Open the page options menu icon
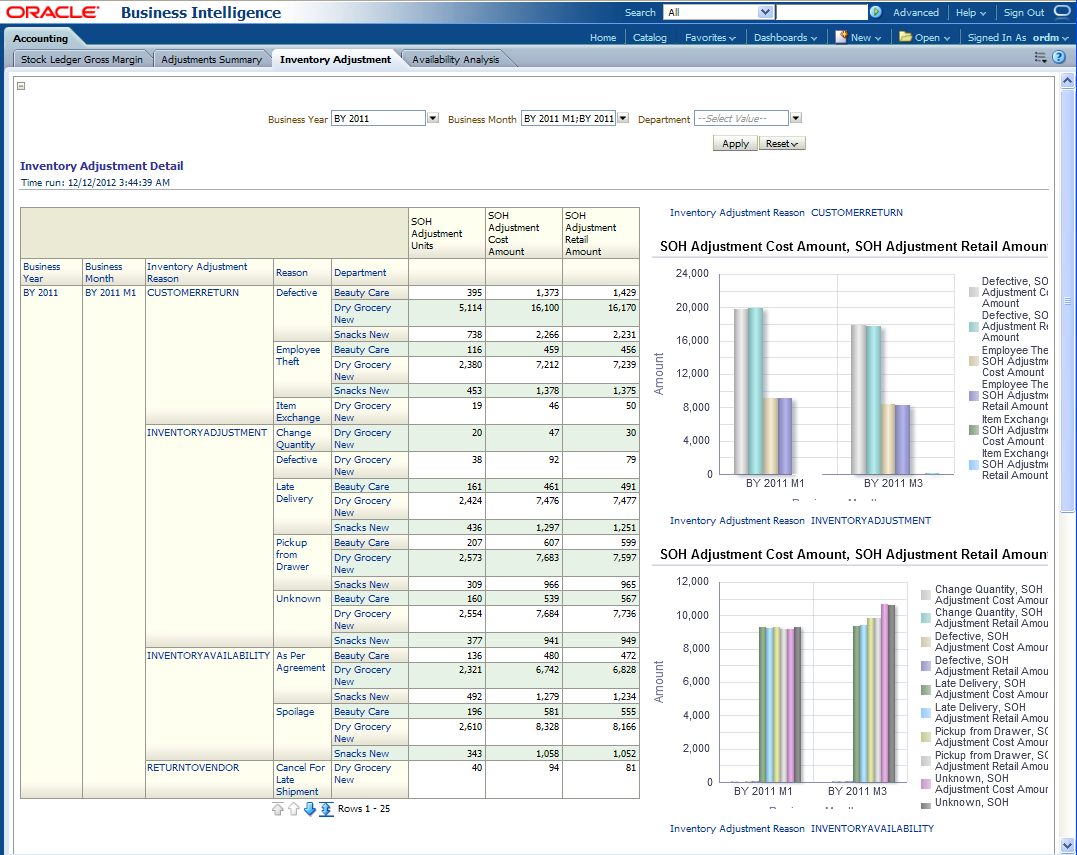 point(1041,58)
